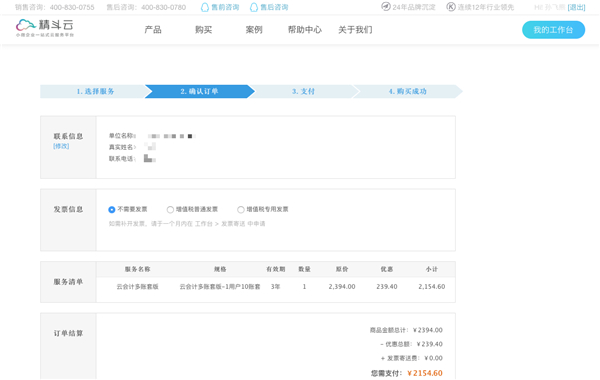Click step 4. 购买成功 in progress bar
The width and height of the screenshot is (600, 380).
click(x=408, y=91)
